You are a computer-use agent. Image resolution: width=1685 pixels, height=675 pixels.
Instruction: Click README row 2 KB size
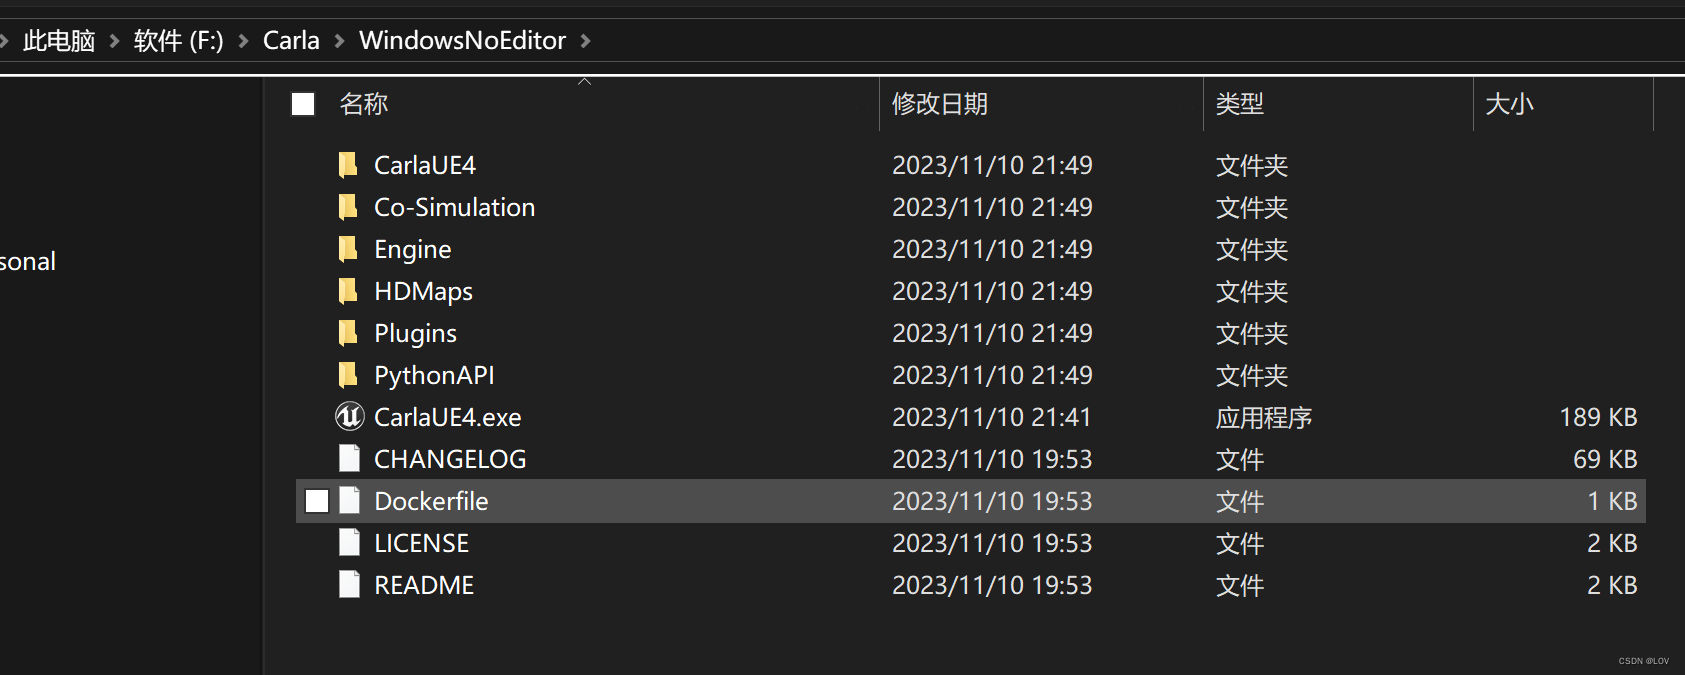click(1612, 585)
